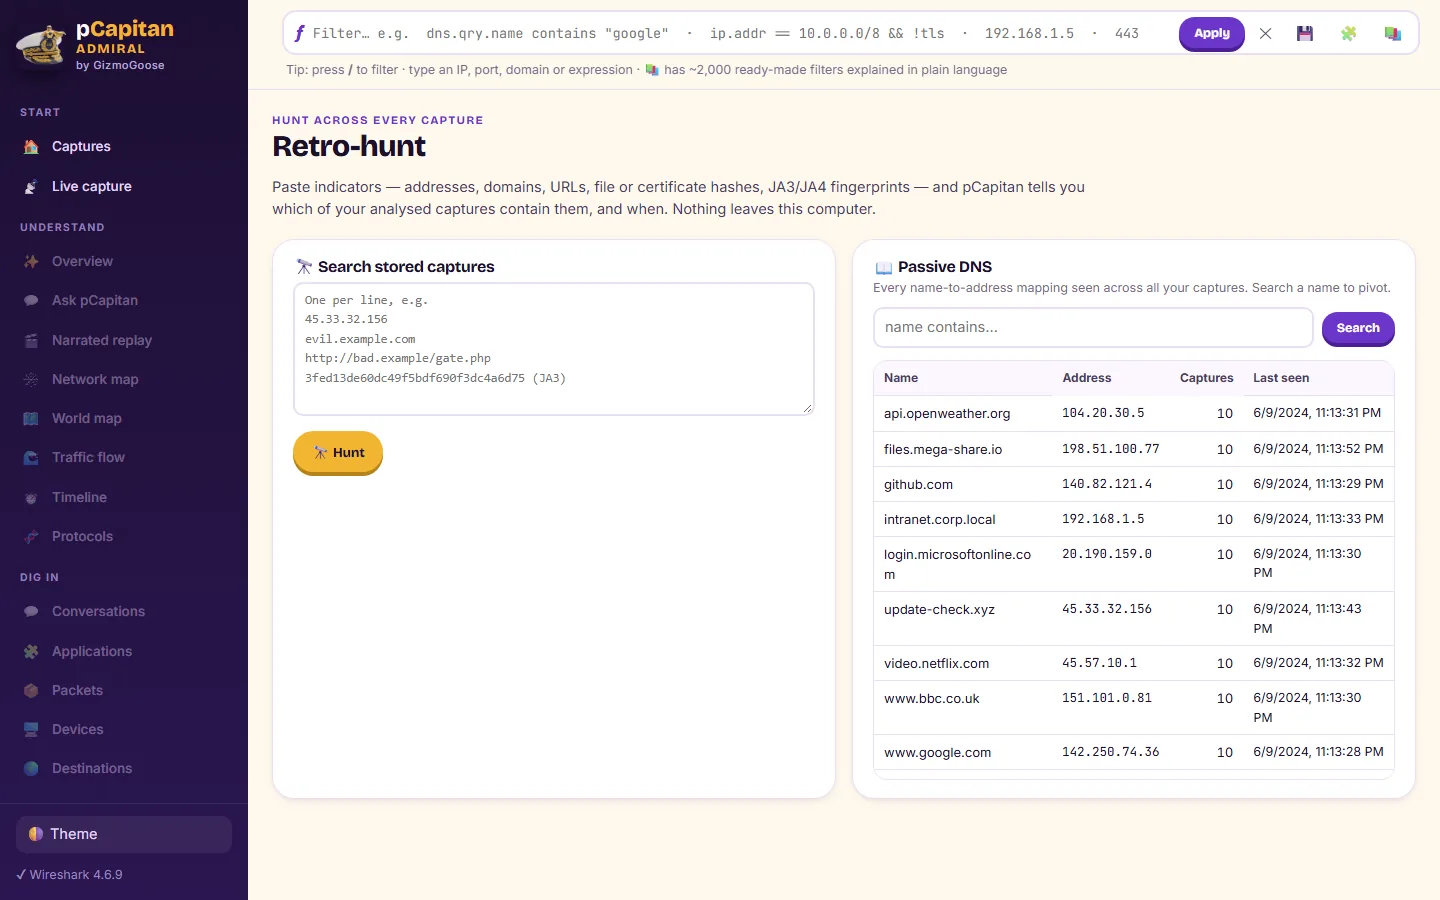1440x900 pixels.
Task: Click address 45.57.10.1 for video.netflix.com
Action: point(1099,663)
